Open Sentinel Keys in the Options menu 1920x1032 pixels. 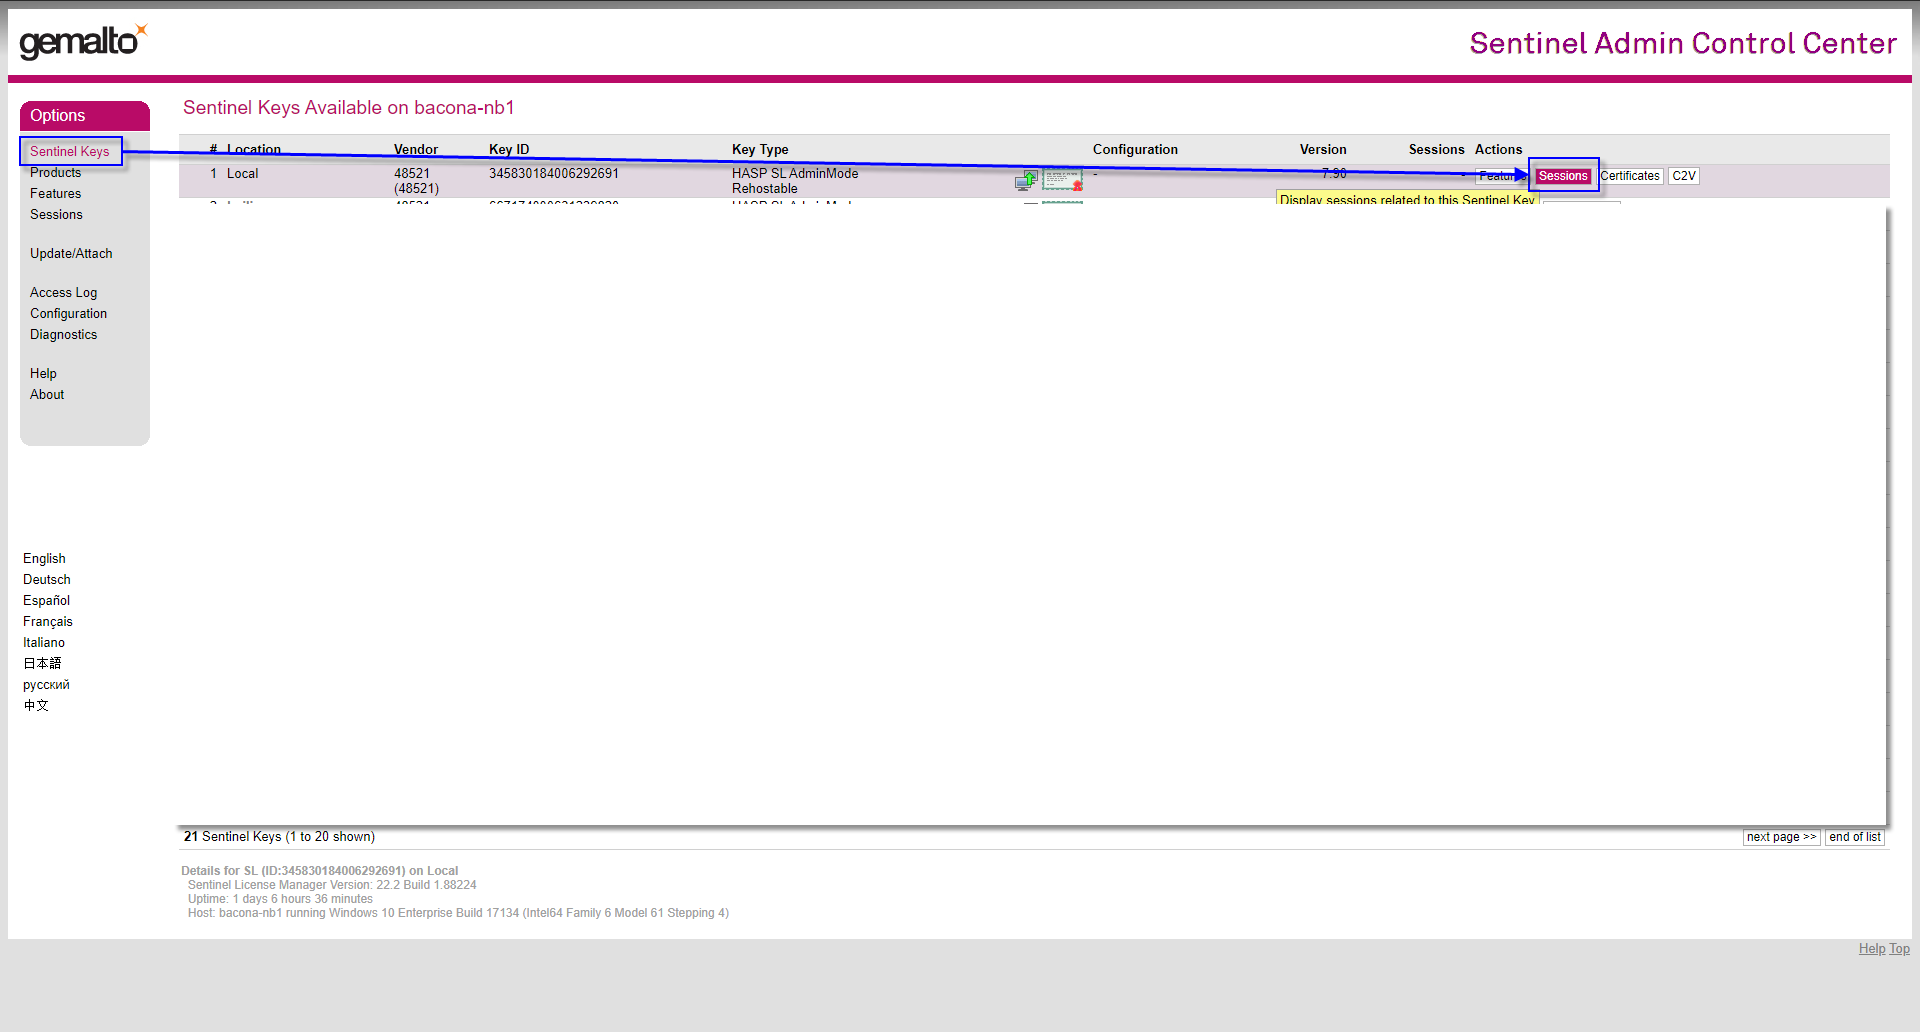coord(70,152)
